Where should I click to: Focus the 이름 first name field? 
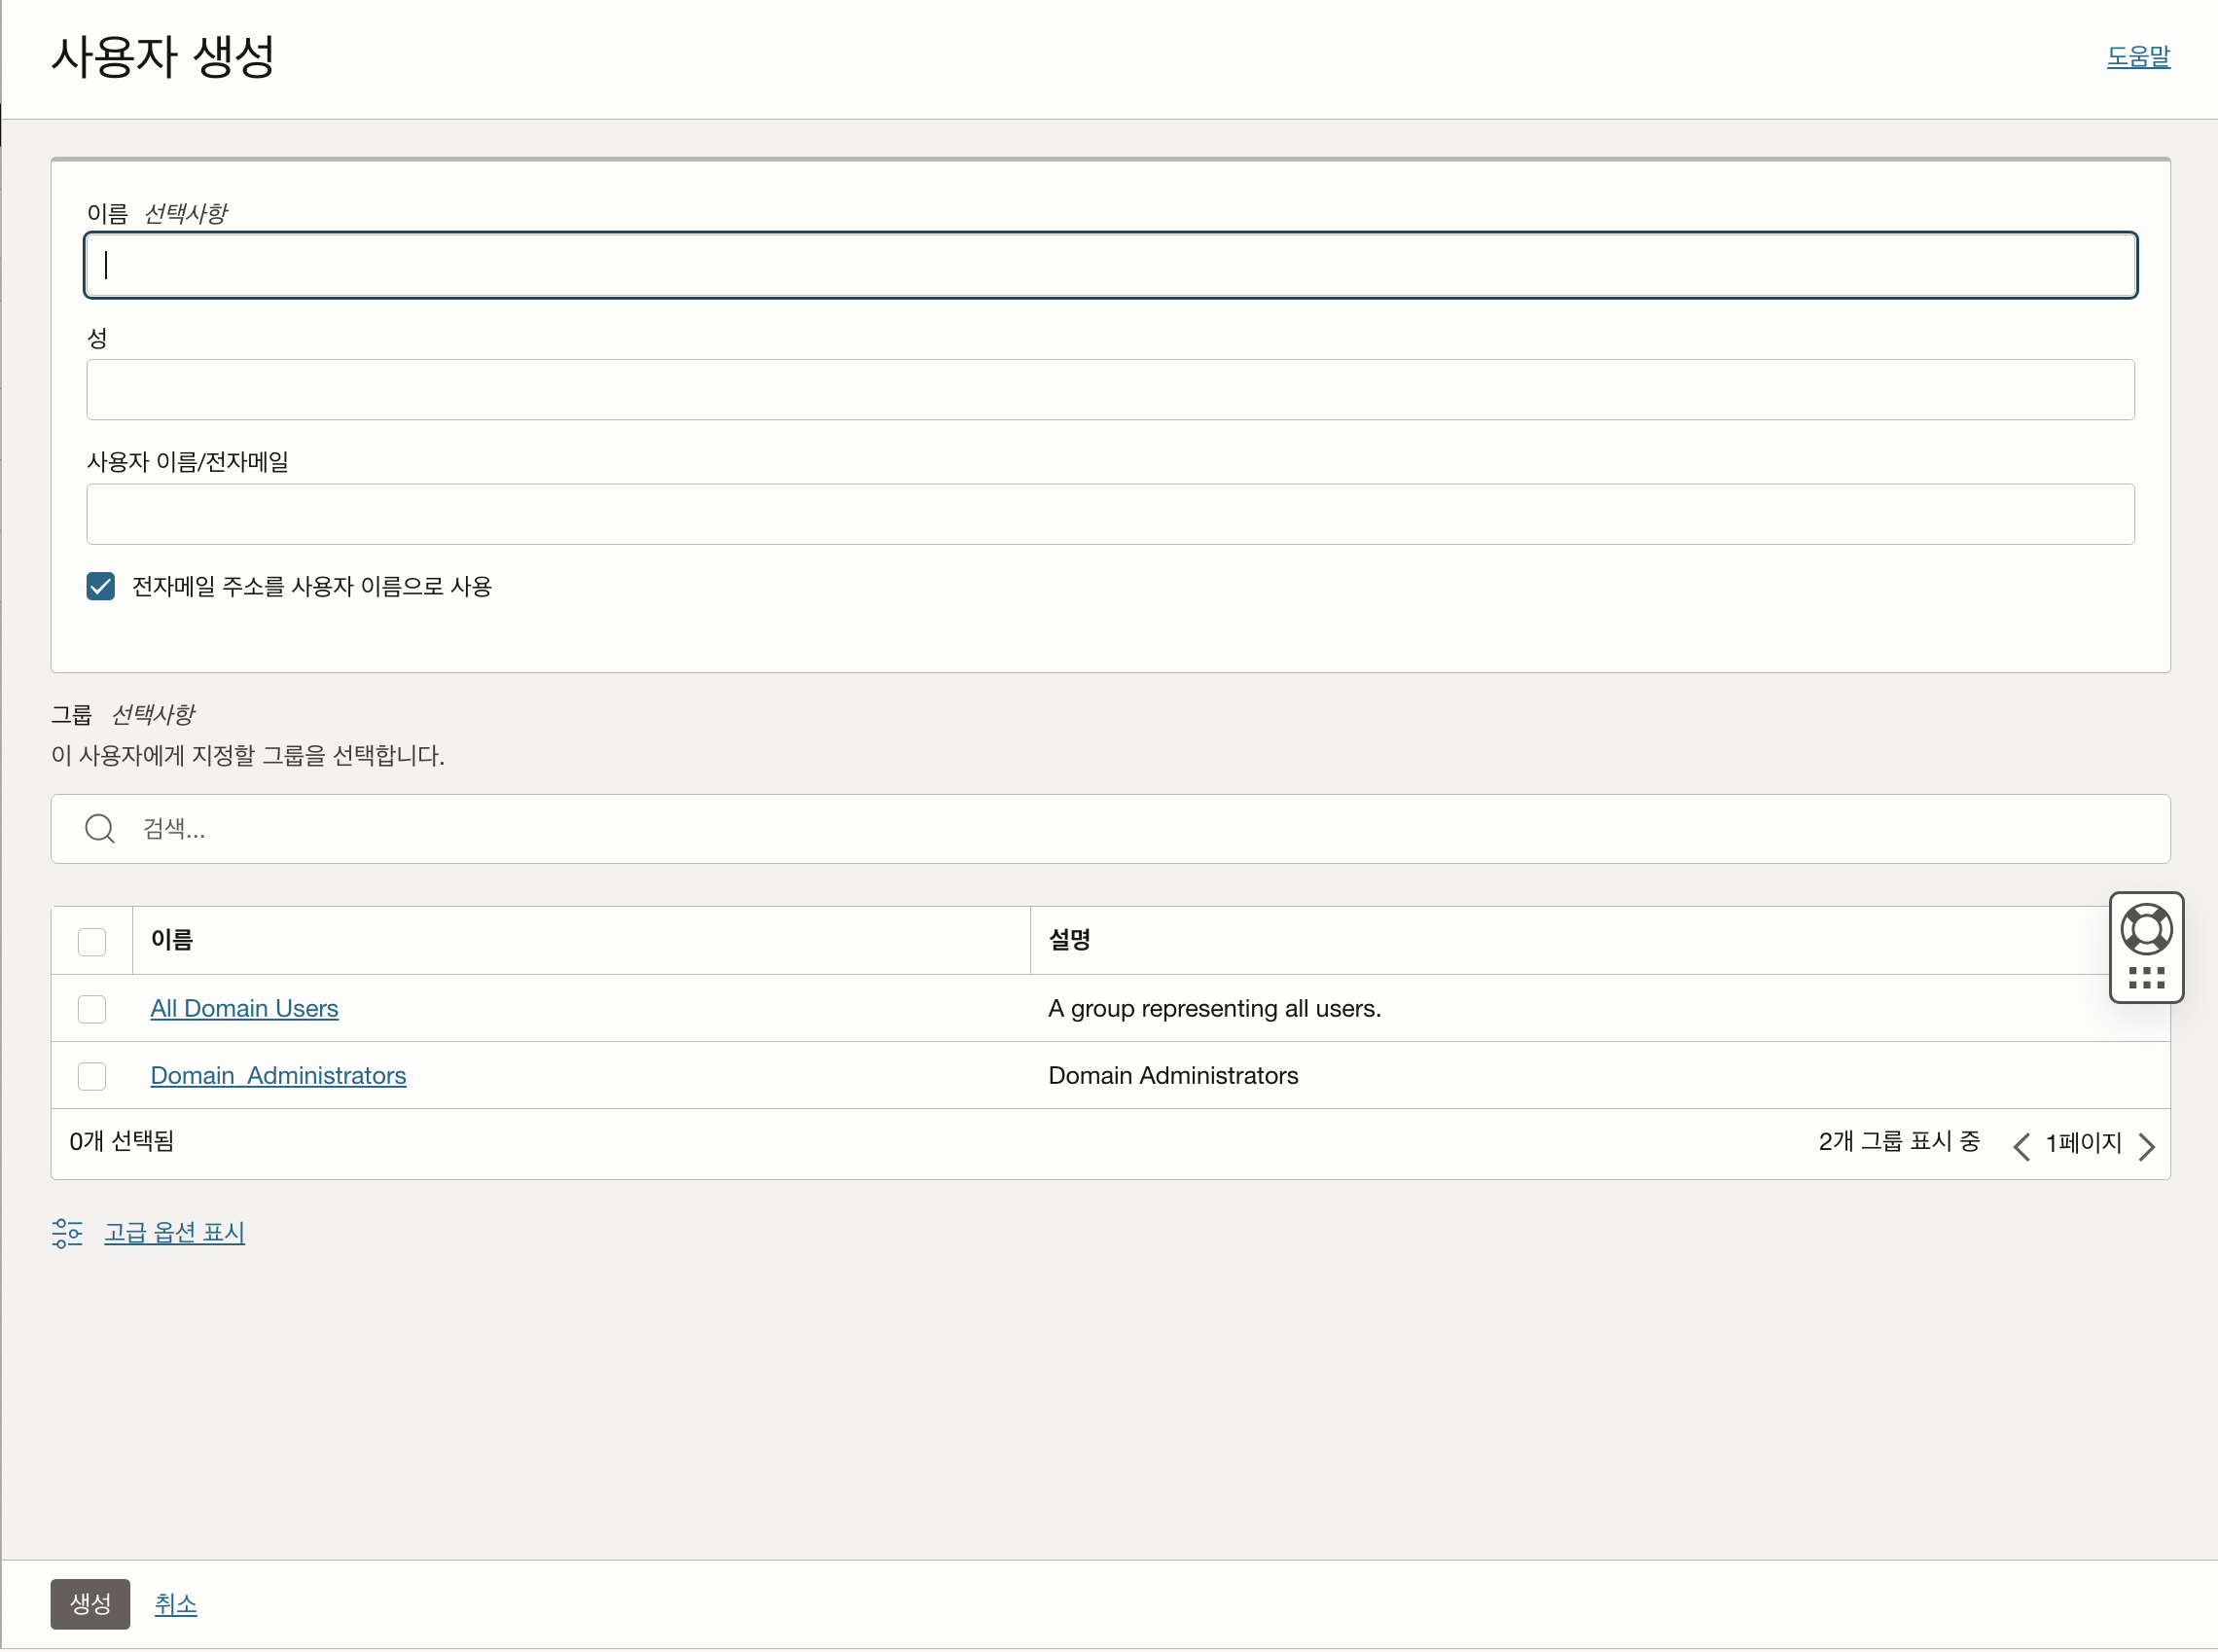pyautogui.click(x=1110, y=265)
